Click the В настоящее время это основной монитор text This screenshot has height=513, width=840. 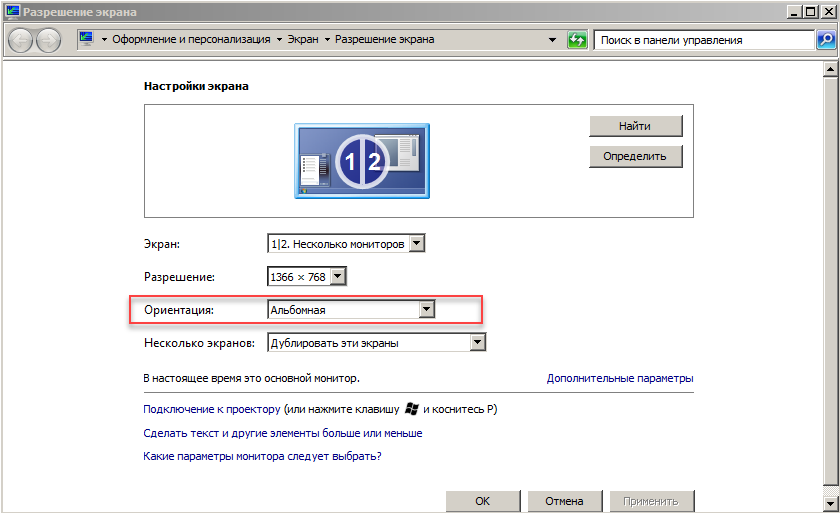coord(251,378)
